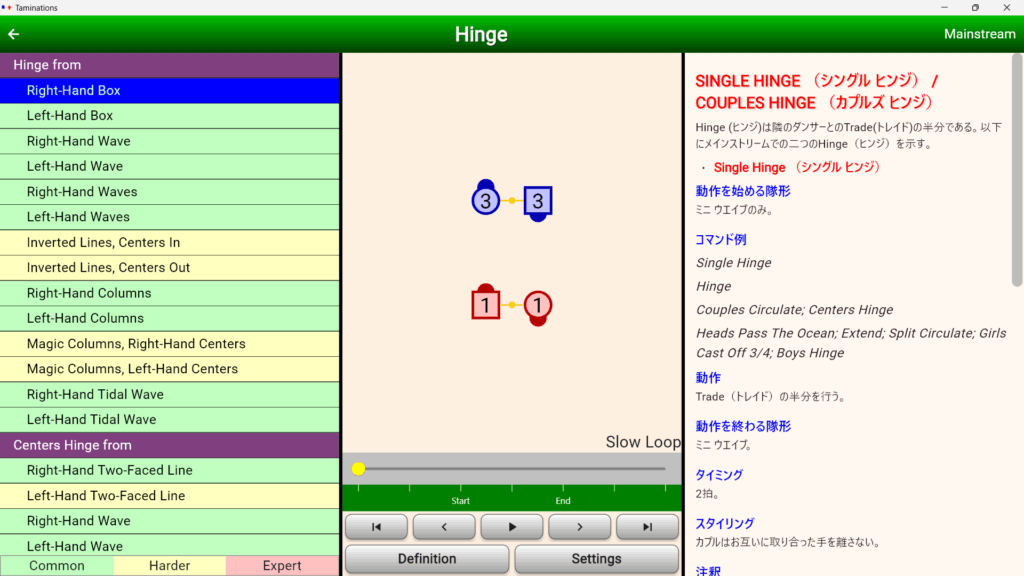1024x576 pixels.
Task: Click the yellow timeline slider knob
Action: click(358, 469)
